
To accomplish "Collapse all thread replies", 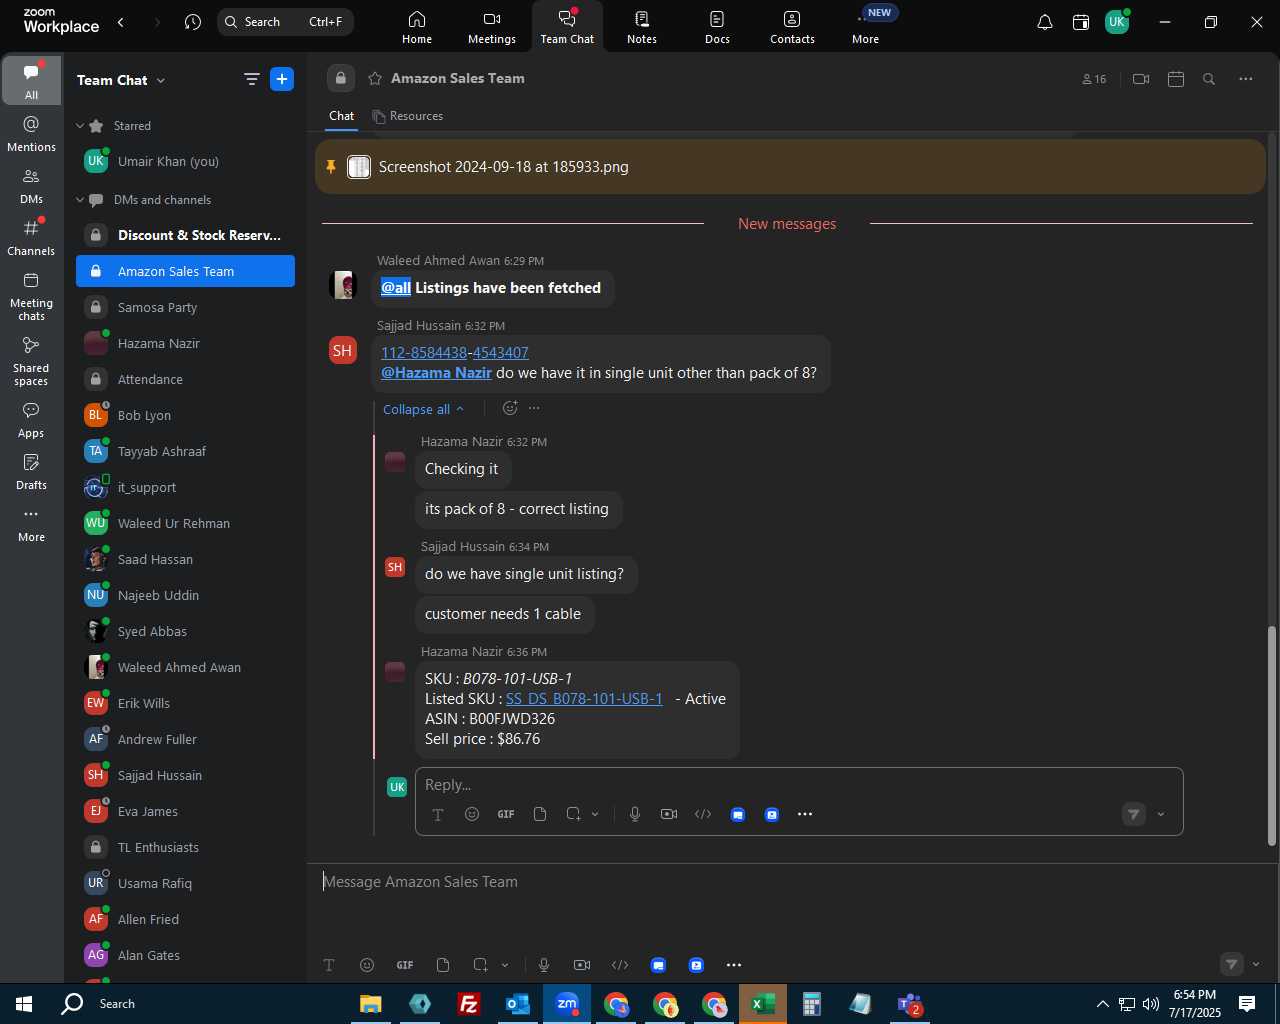I will point(424,409).
